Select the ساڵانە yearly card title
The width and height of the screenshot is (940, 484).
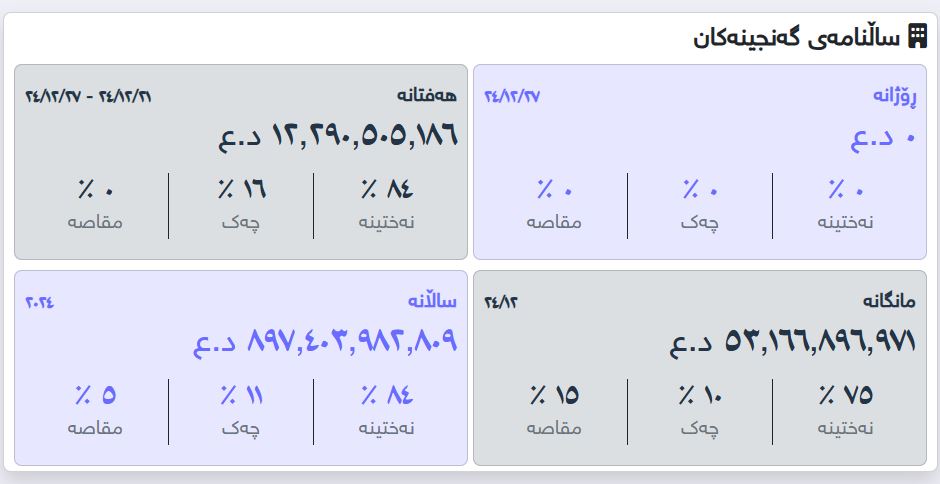click(x=432, y=301)
